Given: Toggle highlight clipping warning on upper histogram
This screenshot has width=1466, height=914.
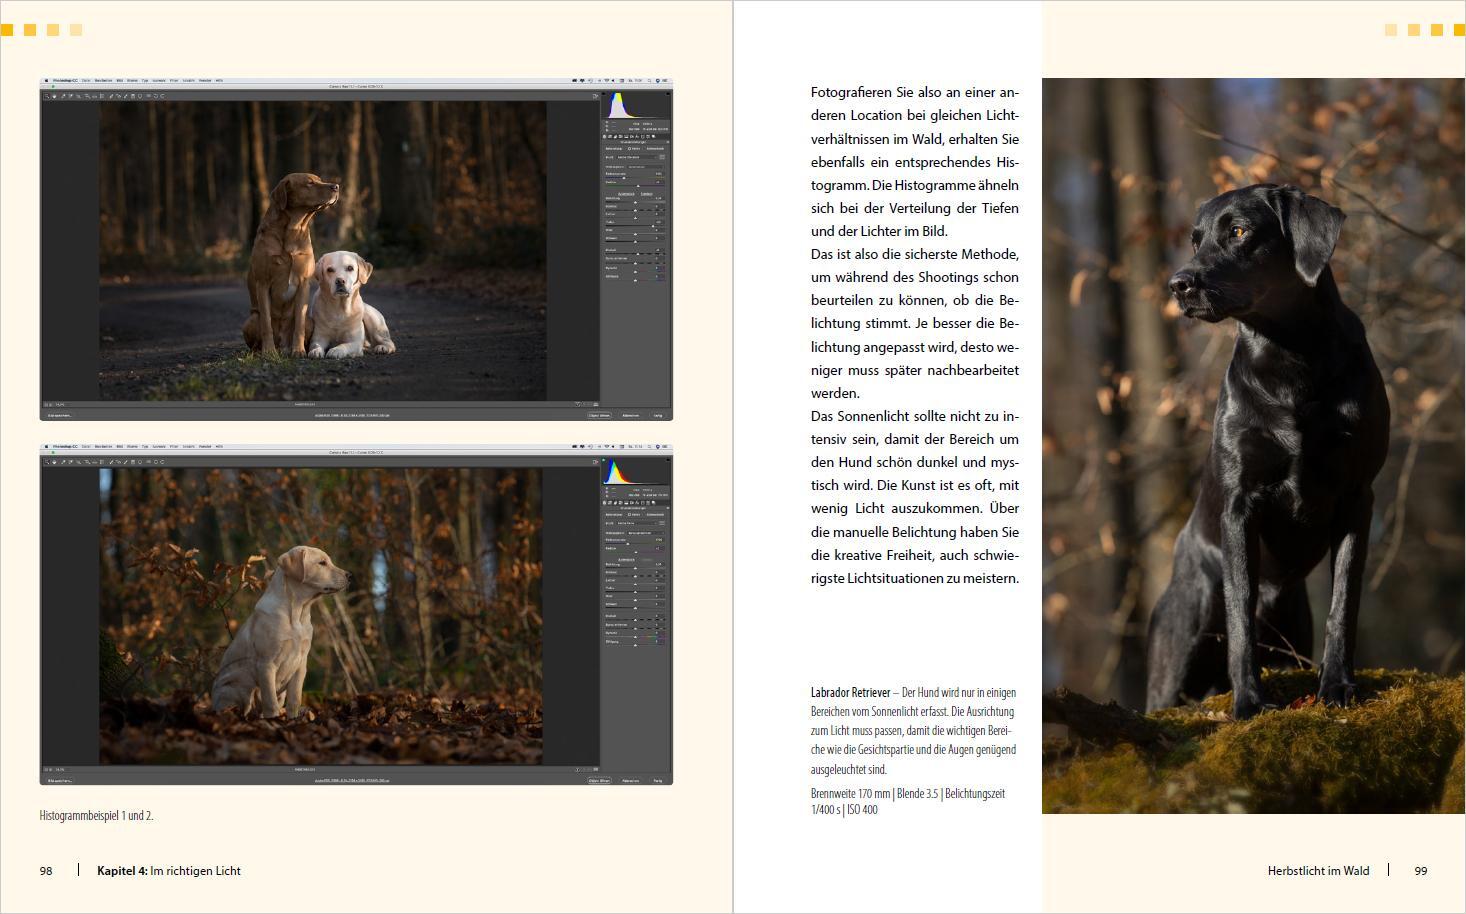Looking at the screenshot, I should click(668, 94).
